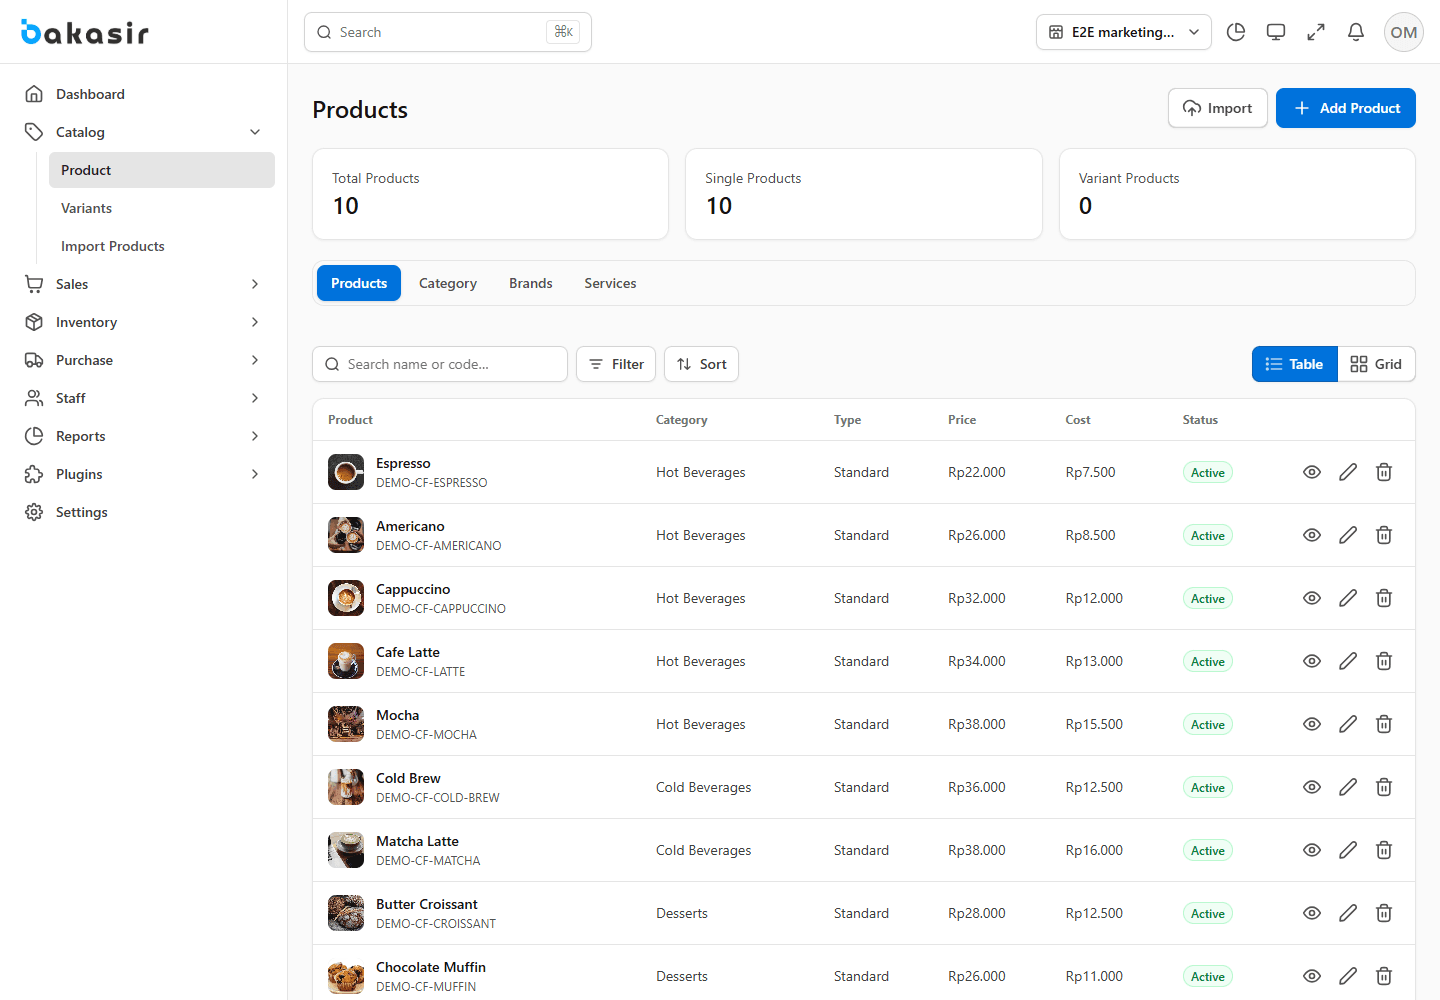Open the Sort options
Image resolution: width=1440 pixels, height=1000 pixels.
point(701,364)
